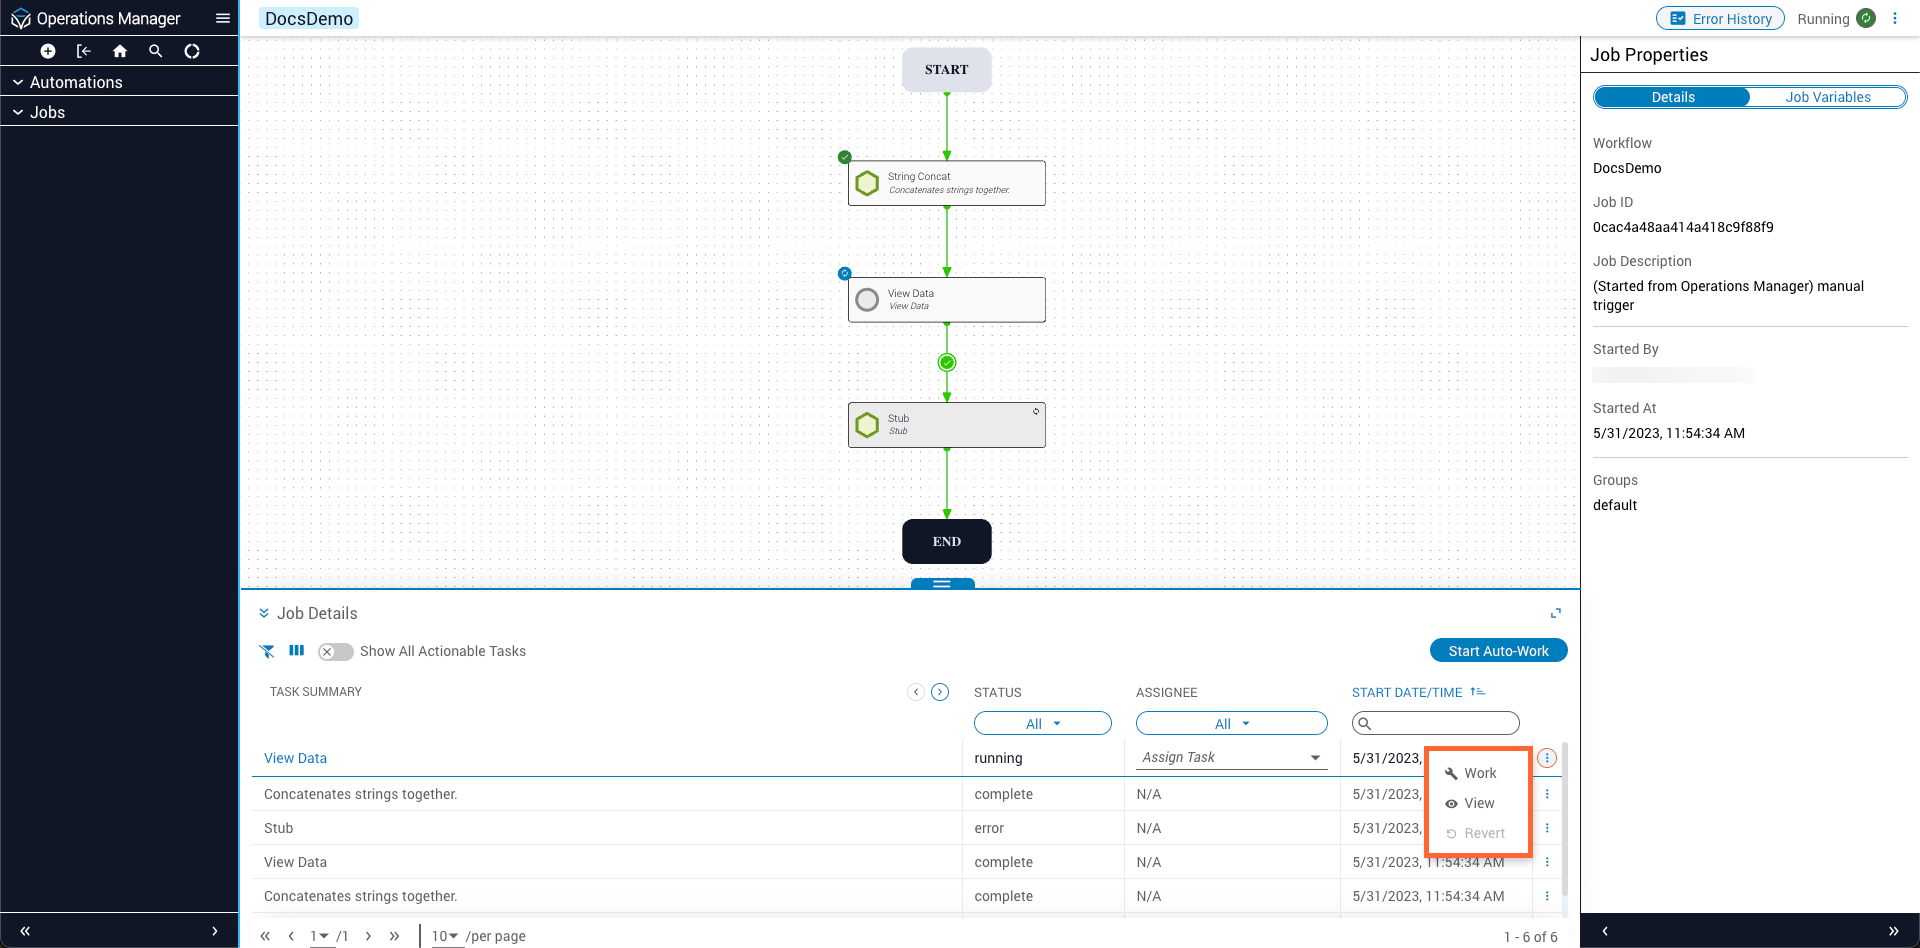This screenshot has height=948, width=1920.
Task: Expand the Automations section in sidebar
Action: [x=76, y=82]
